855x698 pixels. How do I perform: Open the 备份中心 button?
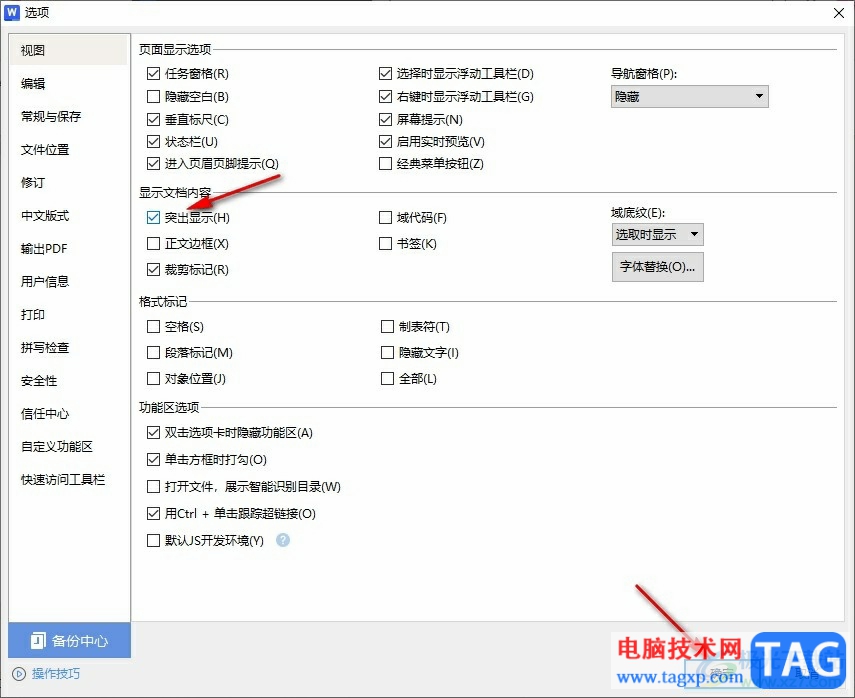tap(69, 640)
